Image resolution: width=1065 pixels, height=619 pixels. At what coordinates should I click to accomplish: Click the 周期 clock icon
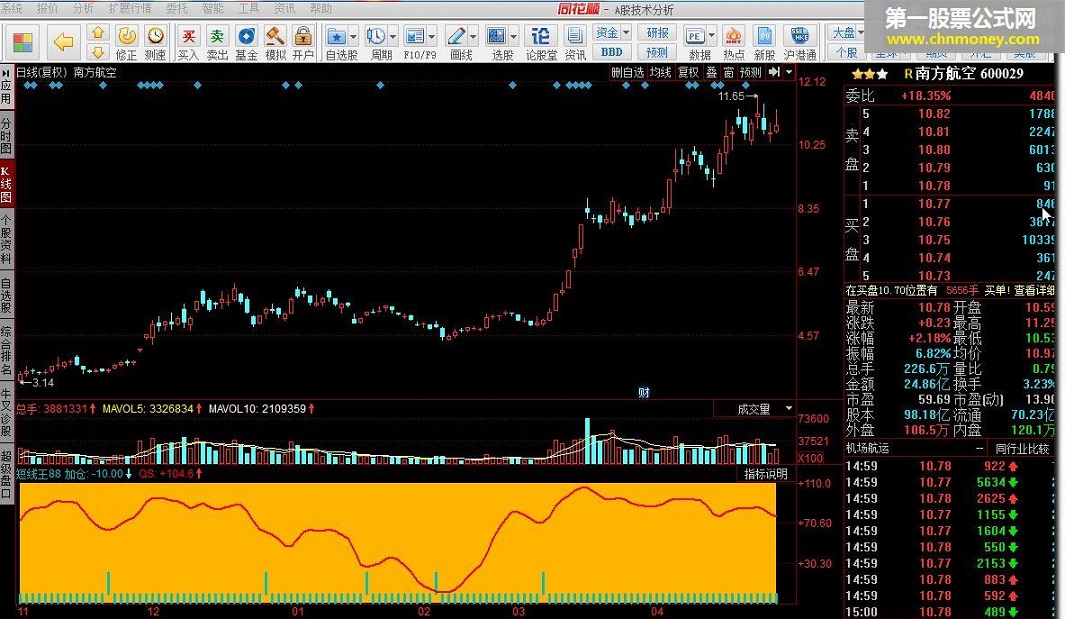375,36
